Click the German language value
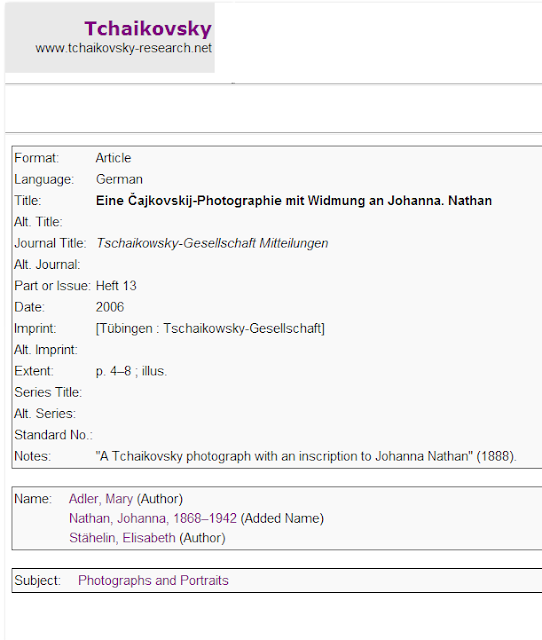Image resolution: width=542 pixels, height=640 pixels. [119, 180]
